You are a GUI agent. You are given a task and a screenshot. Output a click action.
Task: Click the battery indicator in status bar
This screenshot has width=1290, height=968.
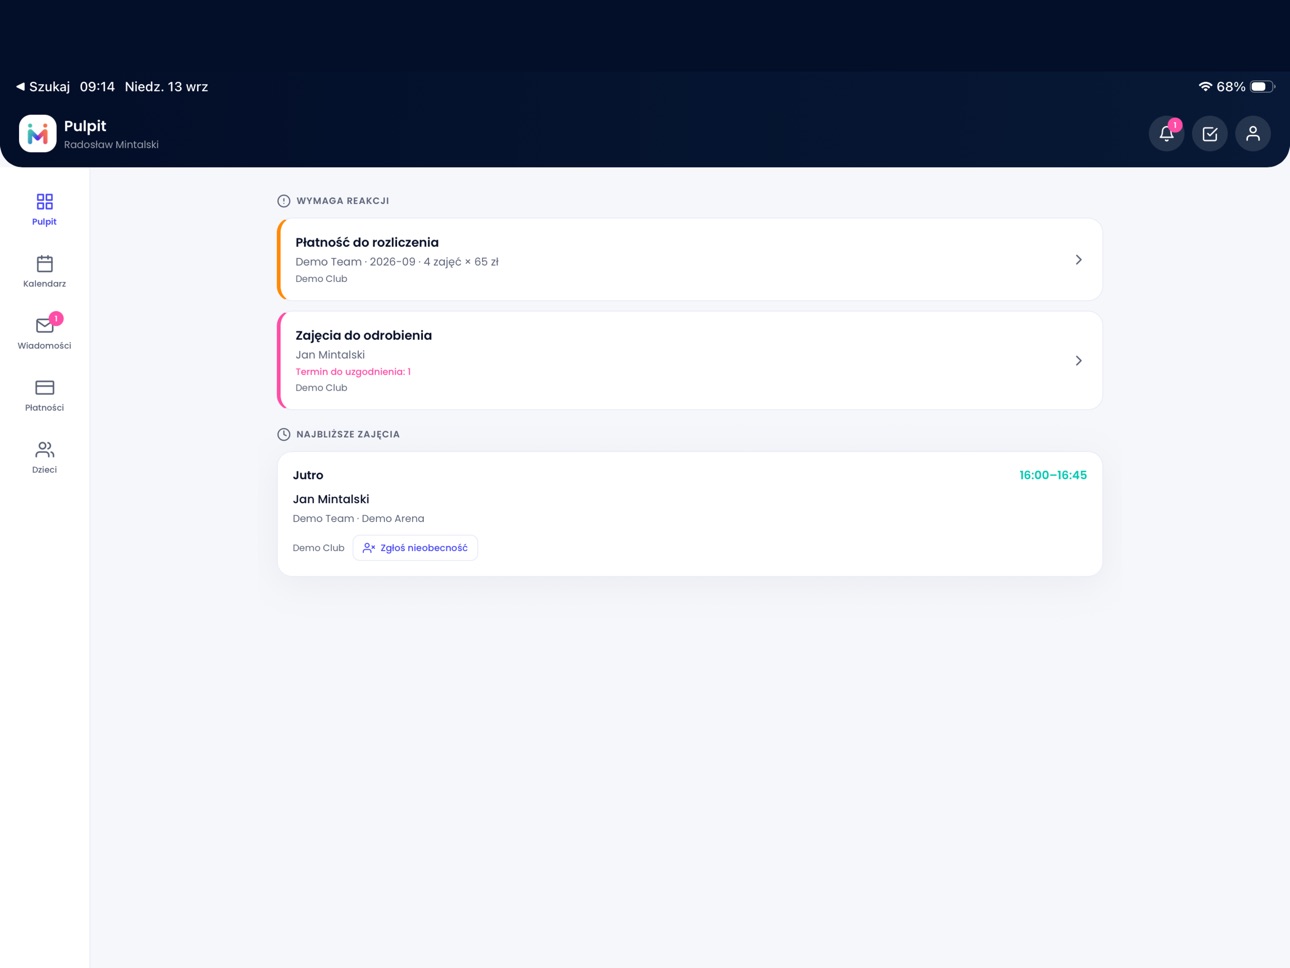click(x=1263, y=87)
